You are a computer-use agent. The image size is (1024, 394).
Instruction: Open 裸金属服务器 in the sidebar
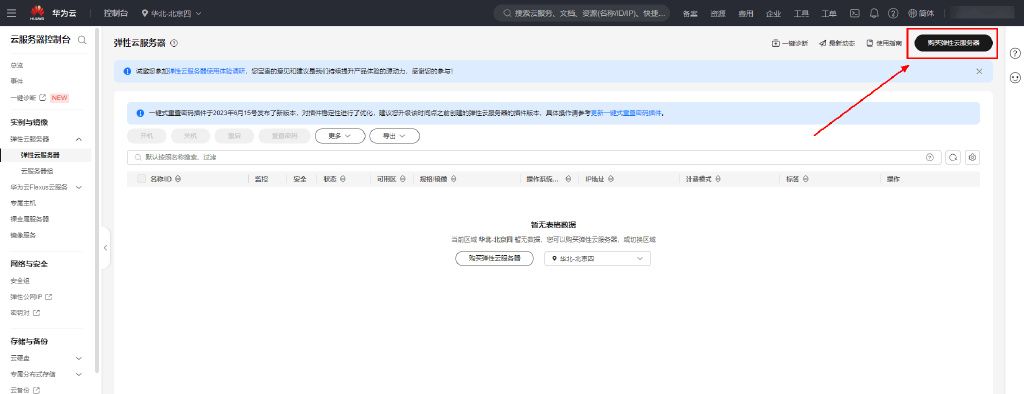29,219
